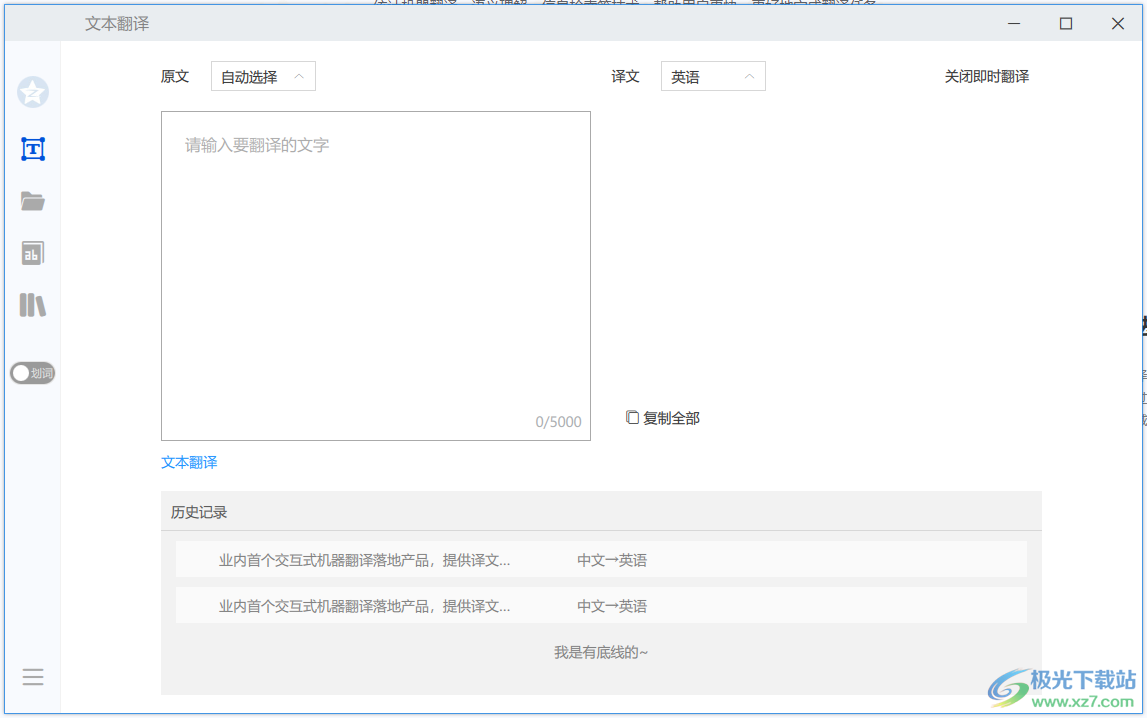The width and height of the screenshot is (1147, 718).
Task: Focus the 请输入要翻译的文字 text box
Action: 376,276
